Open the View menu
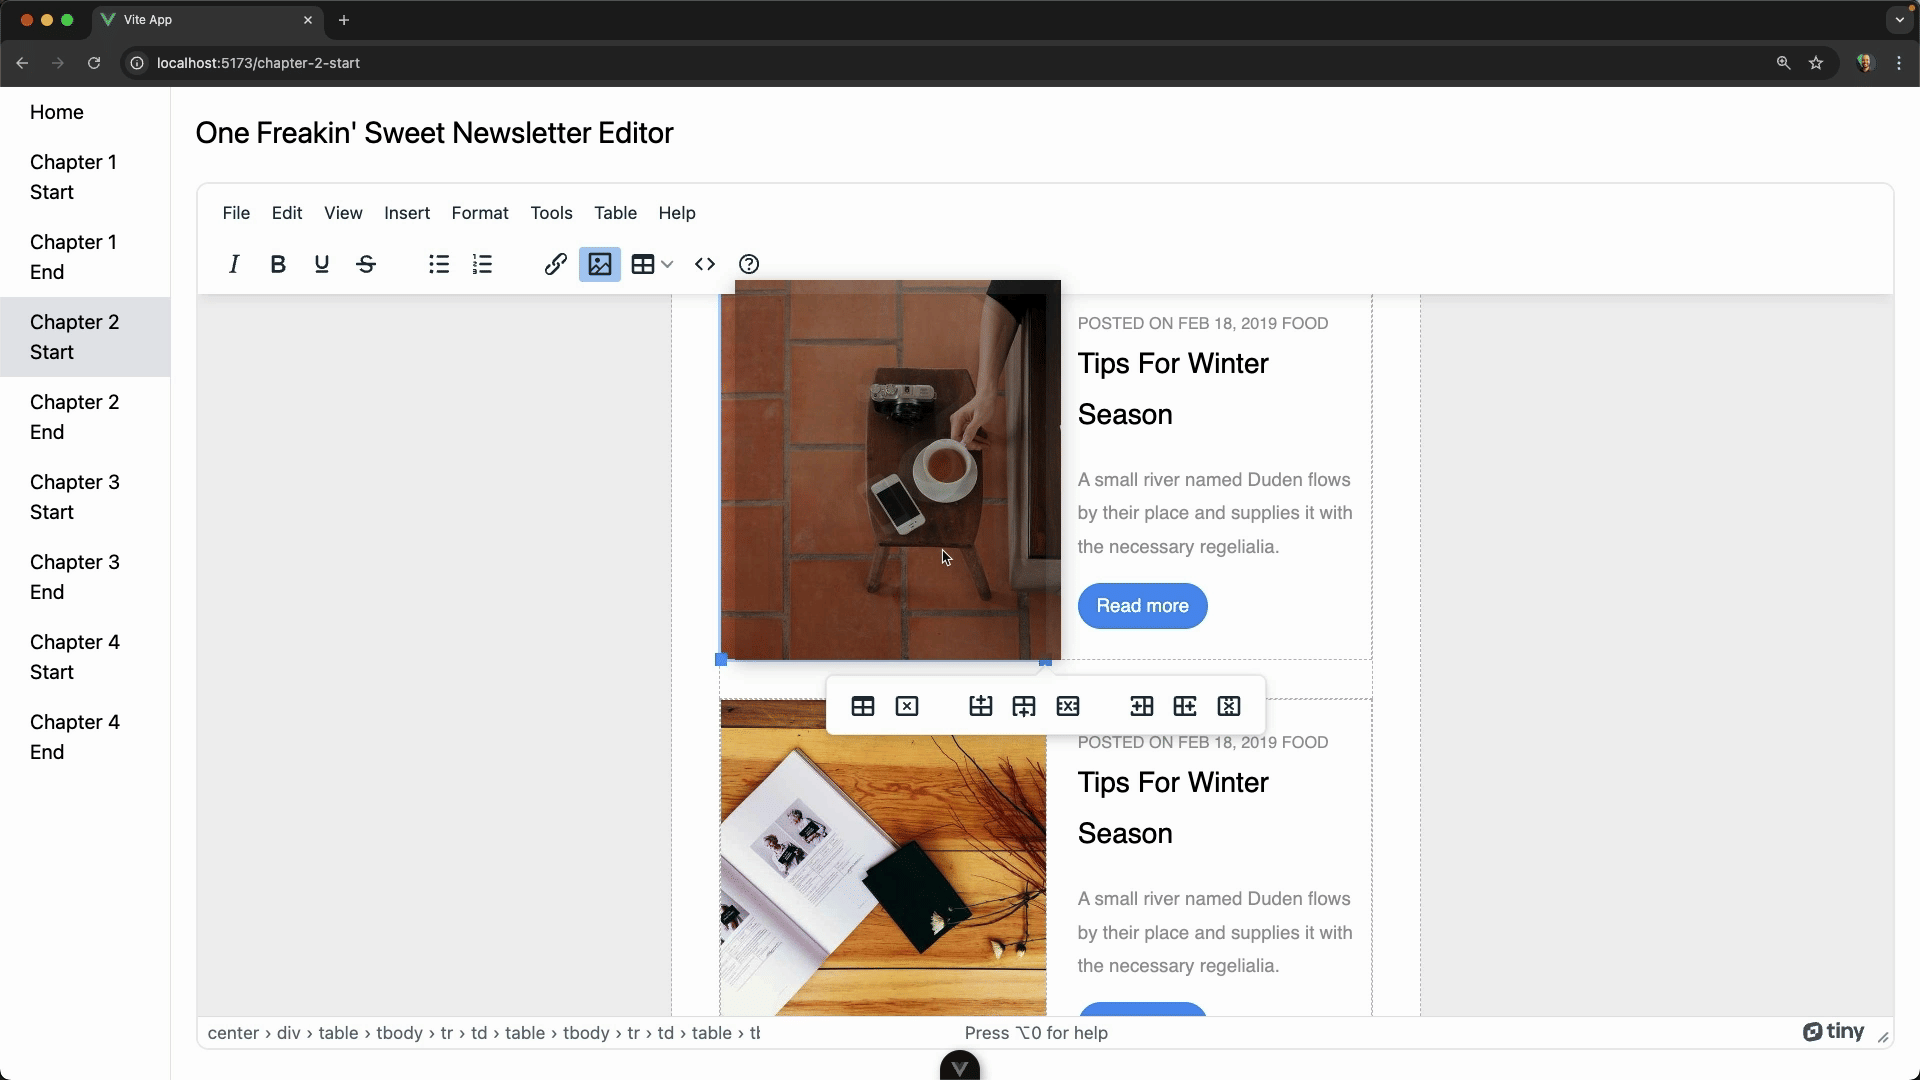 [x=343, y=213]
